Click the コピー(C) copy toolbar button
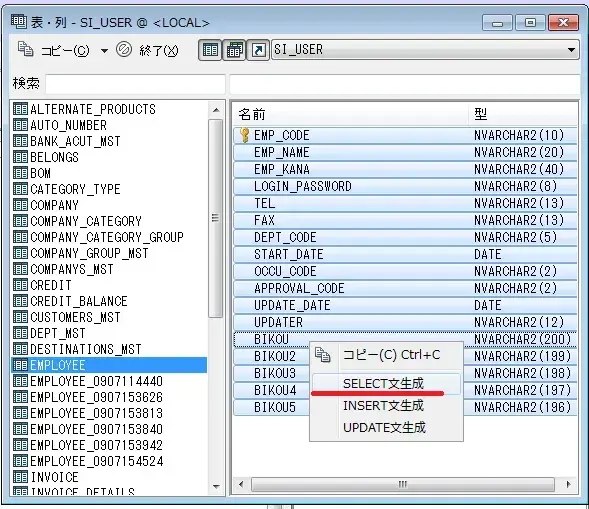 pyautogui.click(x=54, y=50)
